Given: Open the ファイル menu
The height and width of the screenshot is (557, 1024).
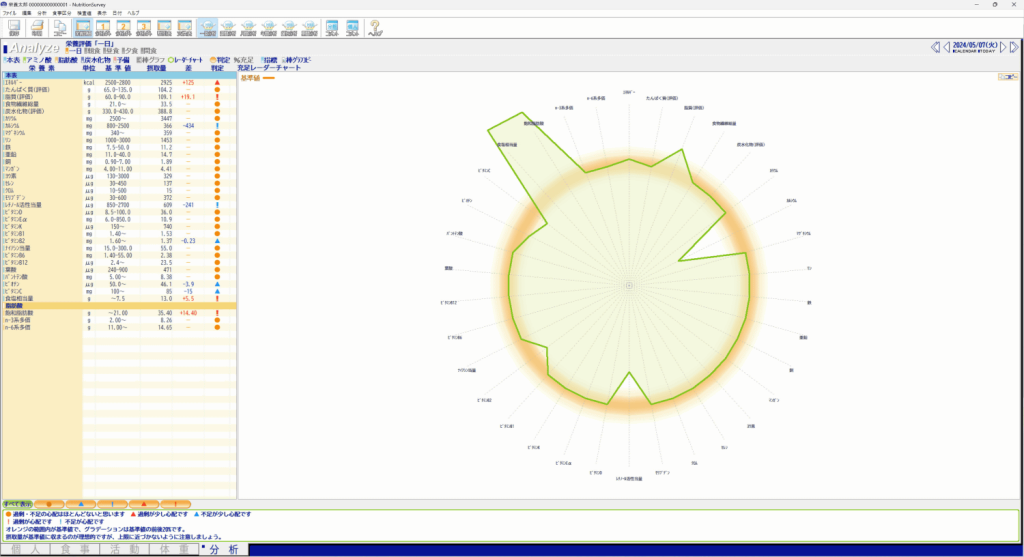Looking at the screenshot, I should (x=9, y=13).
